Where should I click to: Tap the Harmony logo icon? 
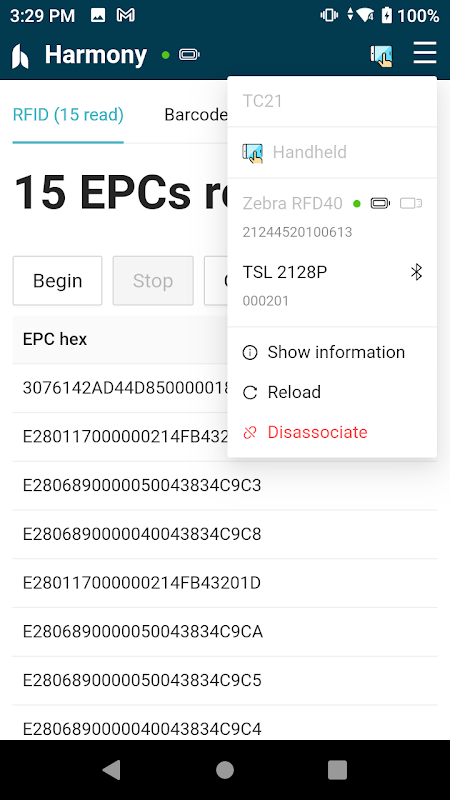[x=20, y=56]
